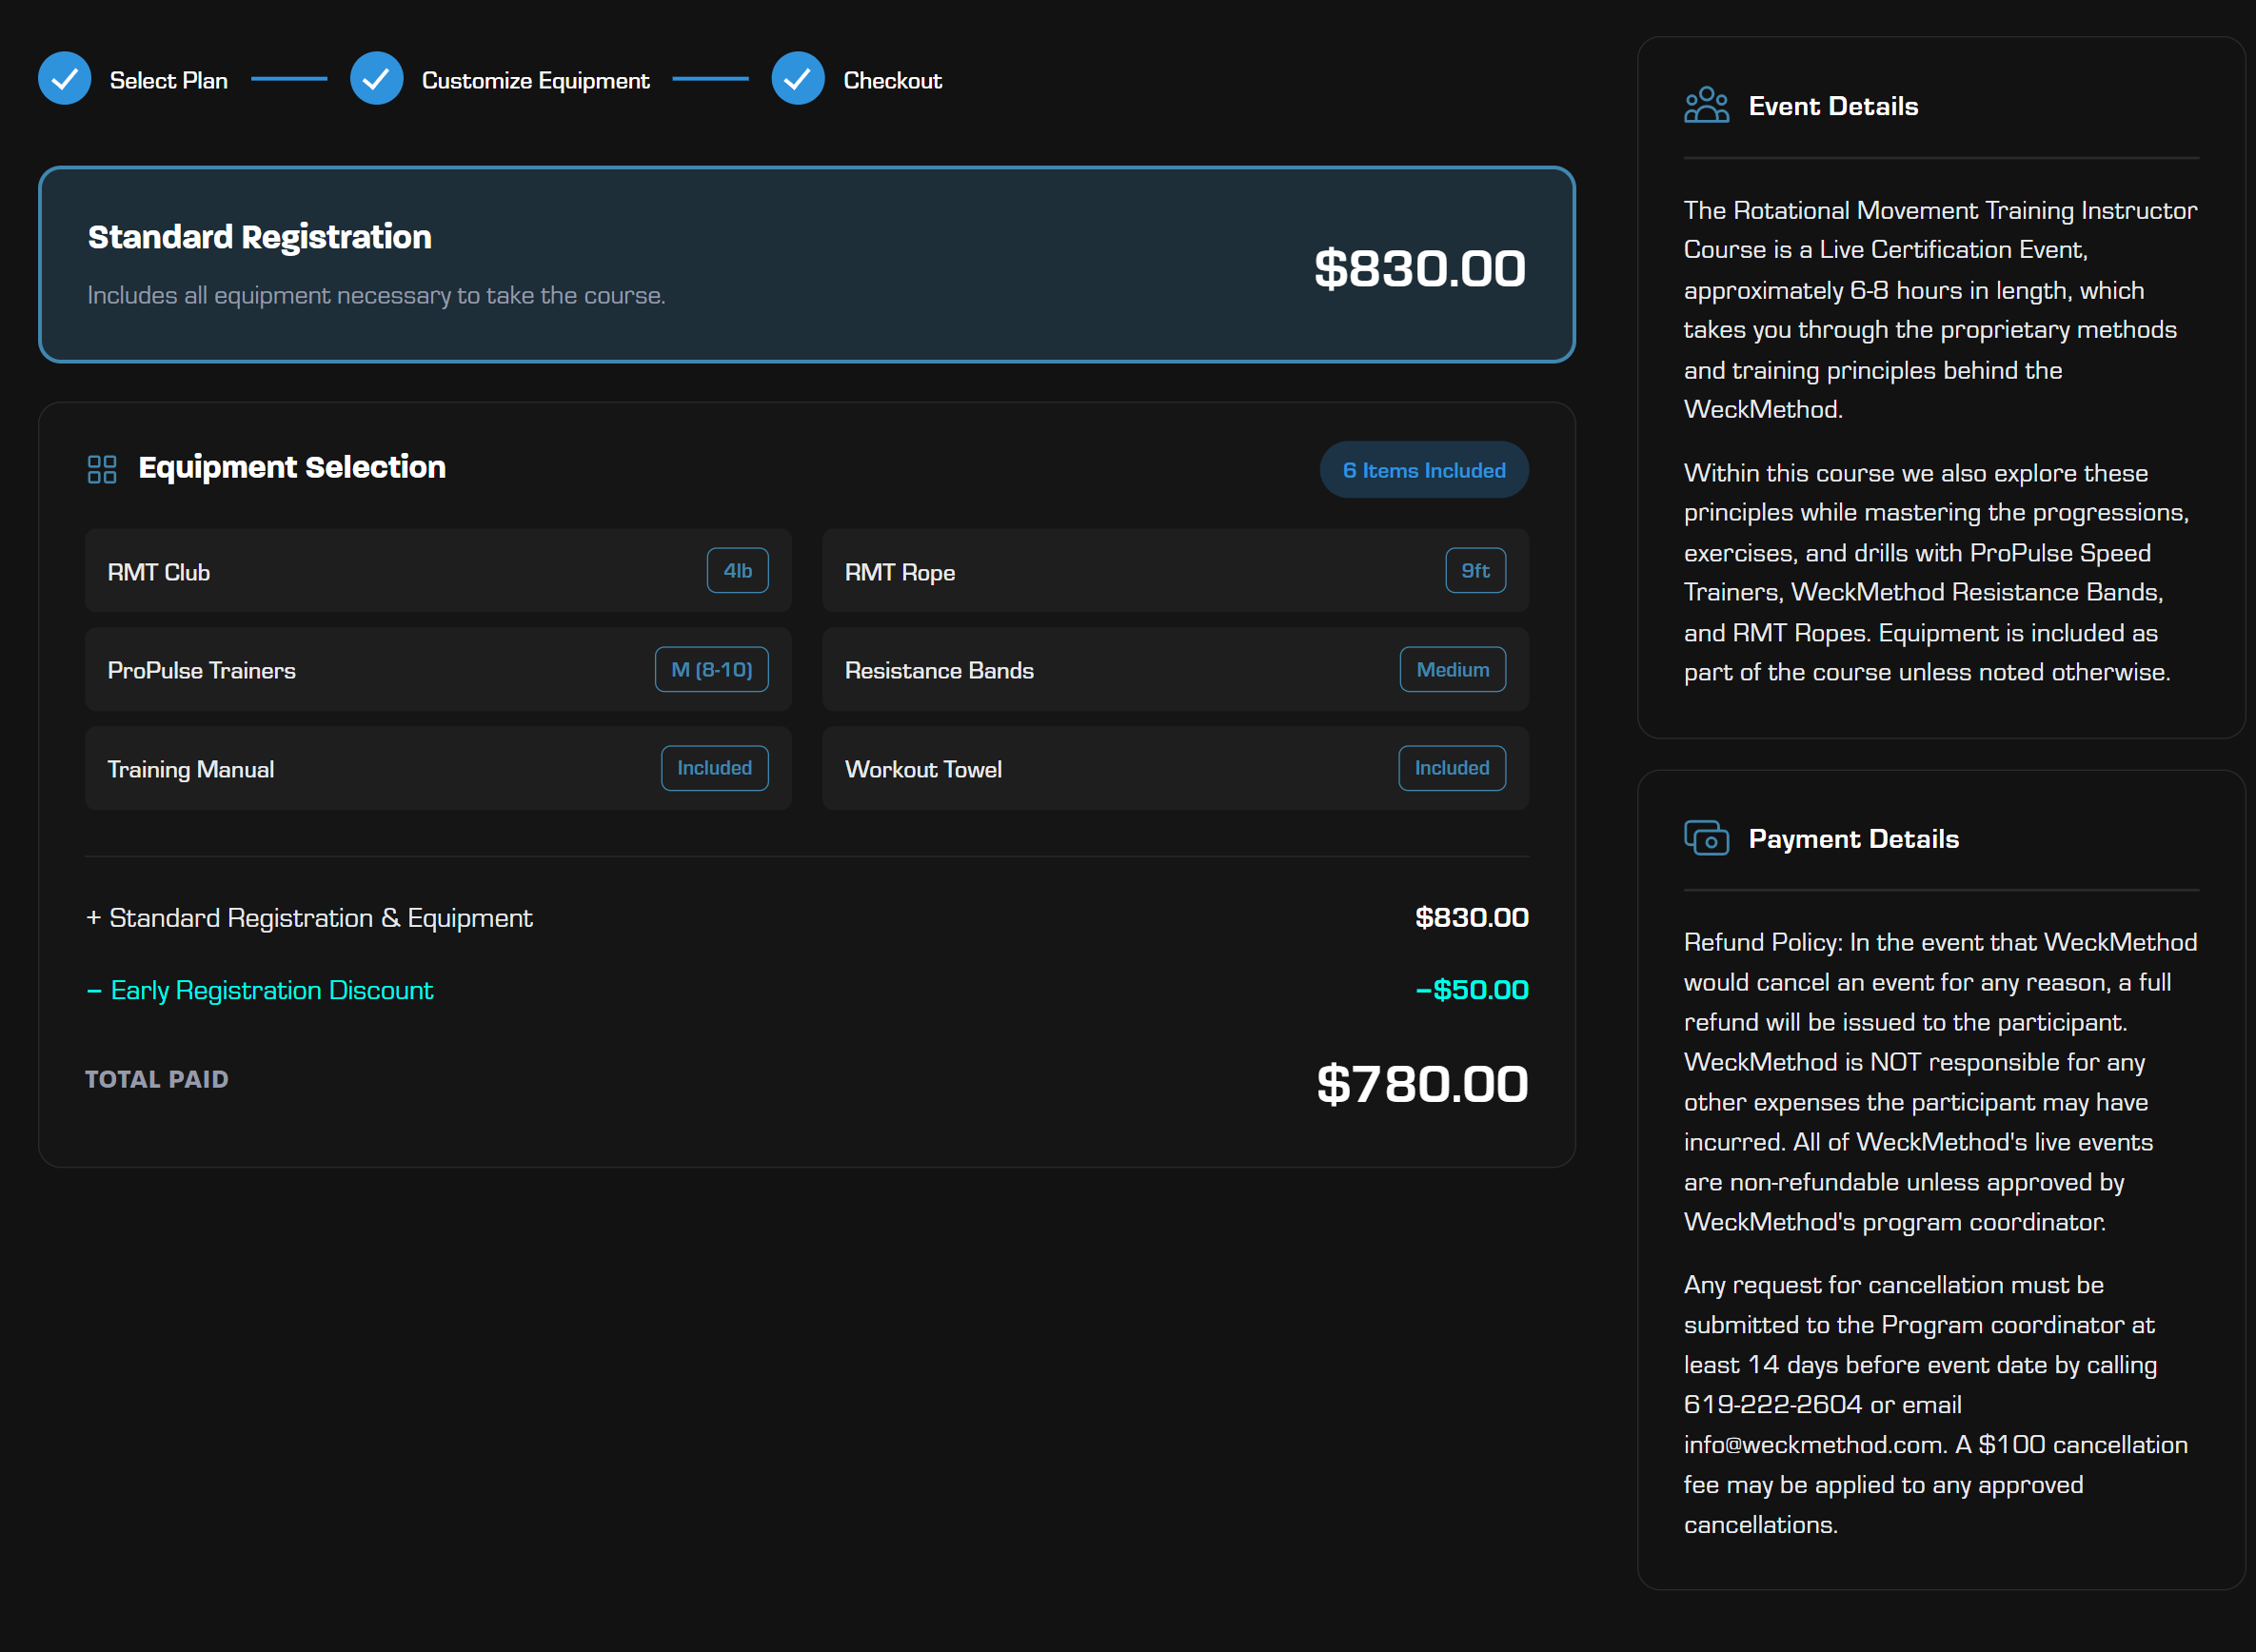Viewport: 2256px width, 1652px height.
Task: Click the Checkout step checkmark circle
Action: click(797, 79)
